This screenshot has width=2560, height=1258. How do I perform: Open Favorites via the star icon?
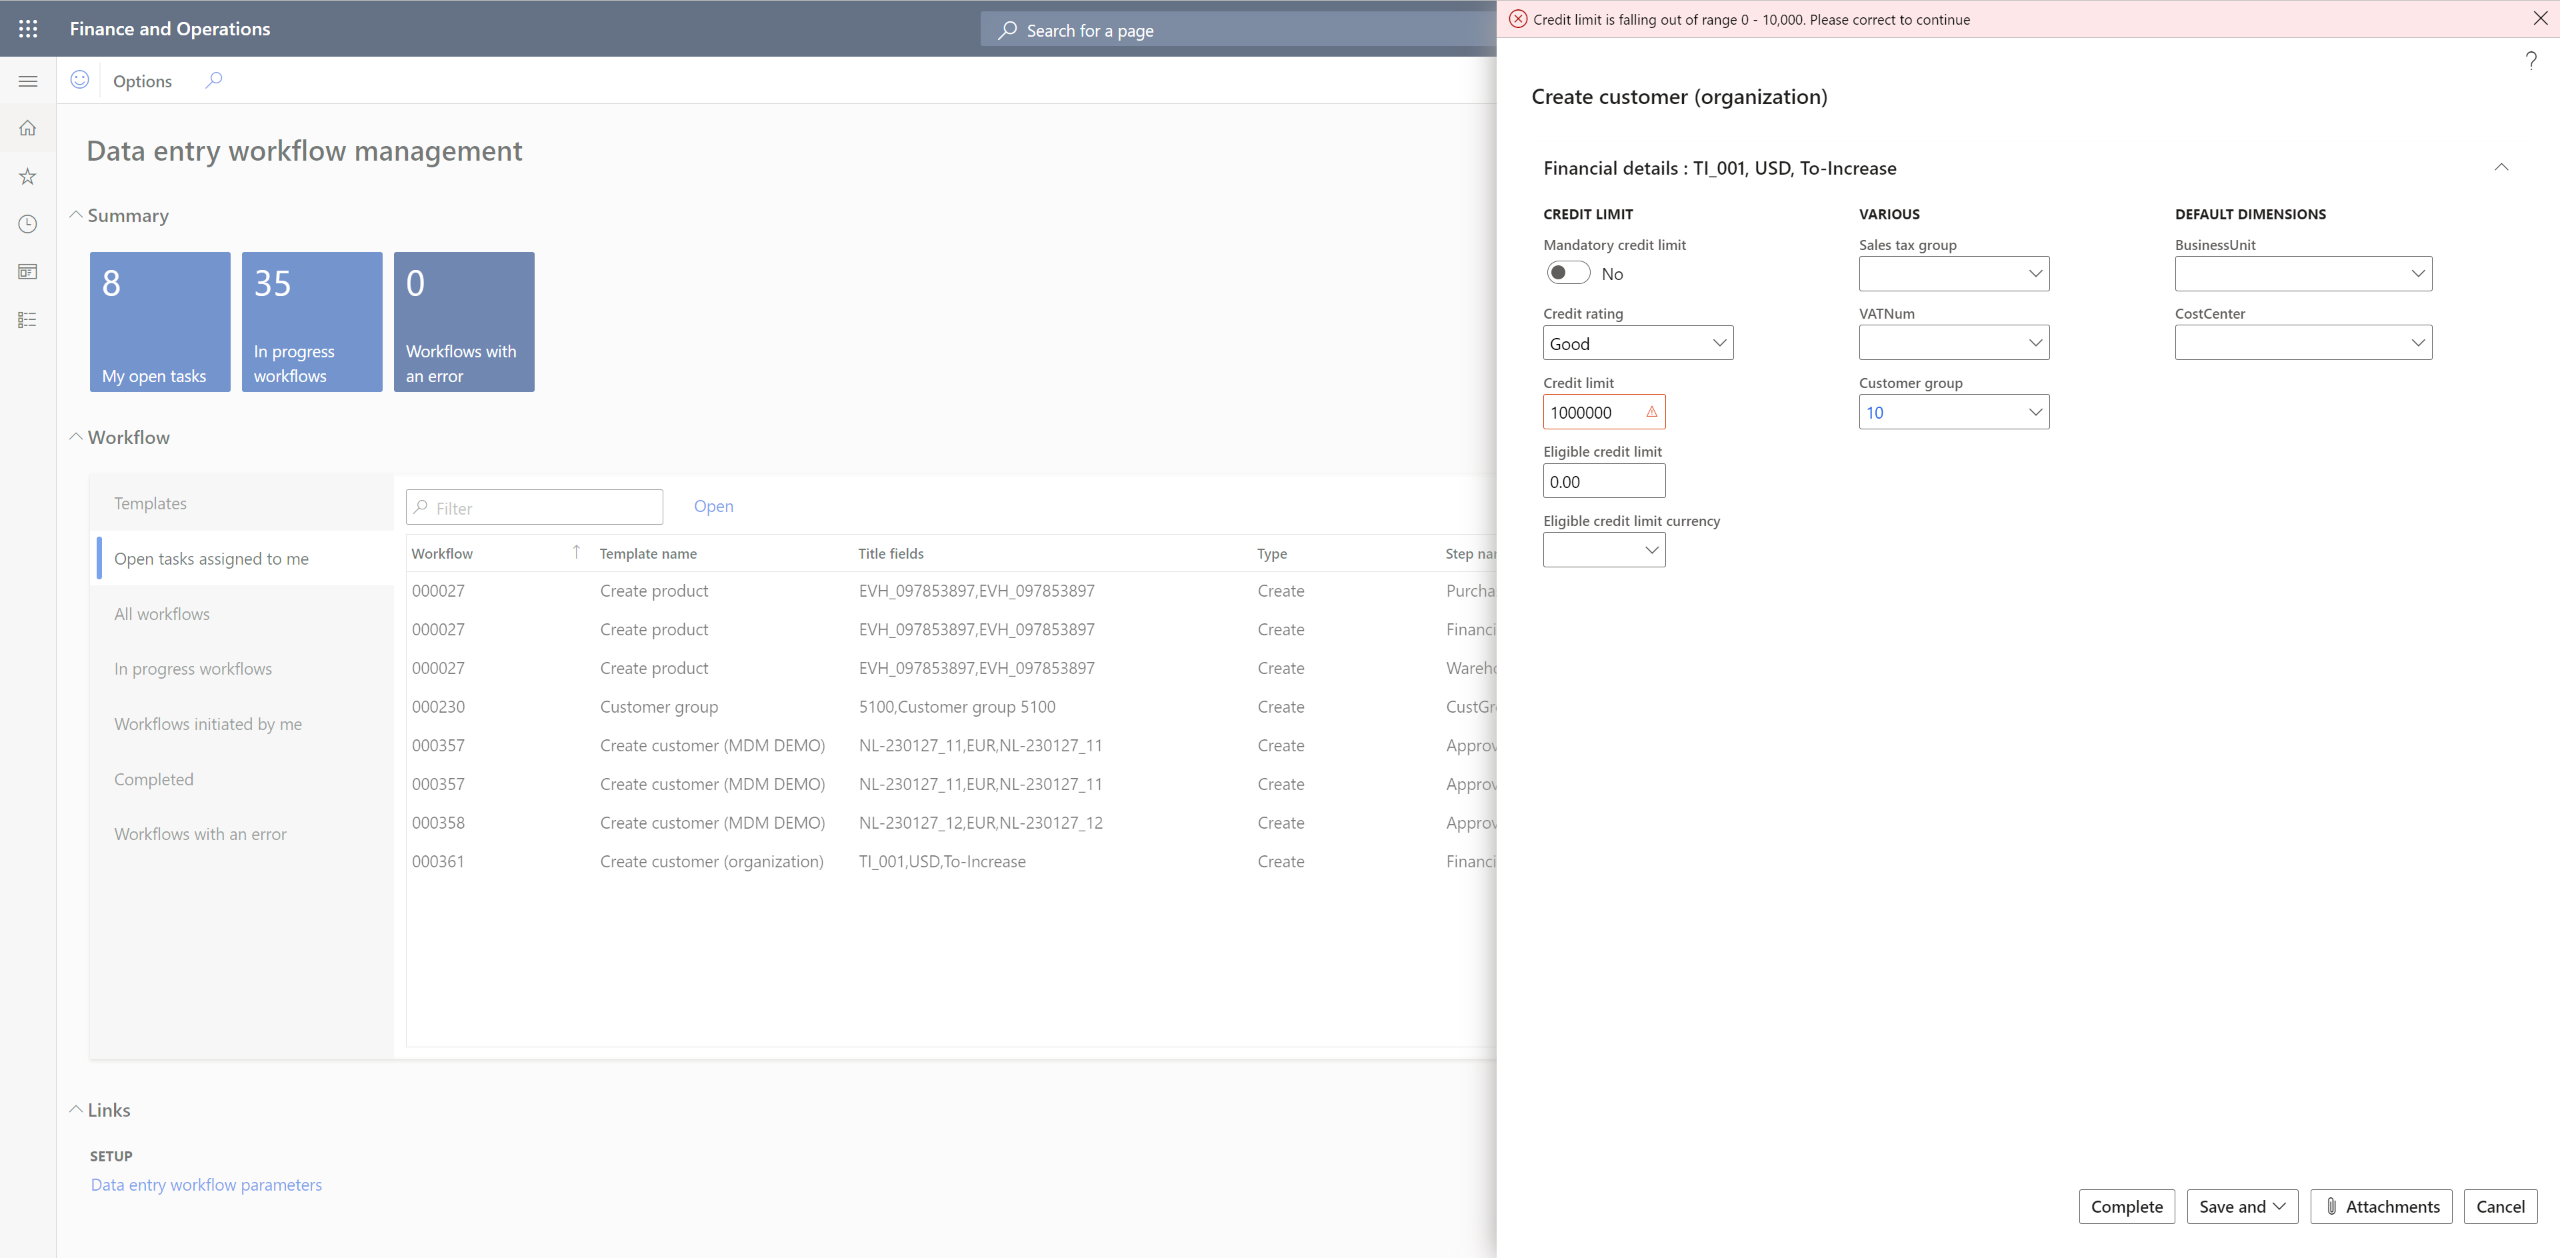pos(27,176)
